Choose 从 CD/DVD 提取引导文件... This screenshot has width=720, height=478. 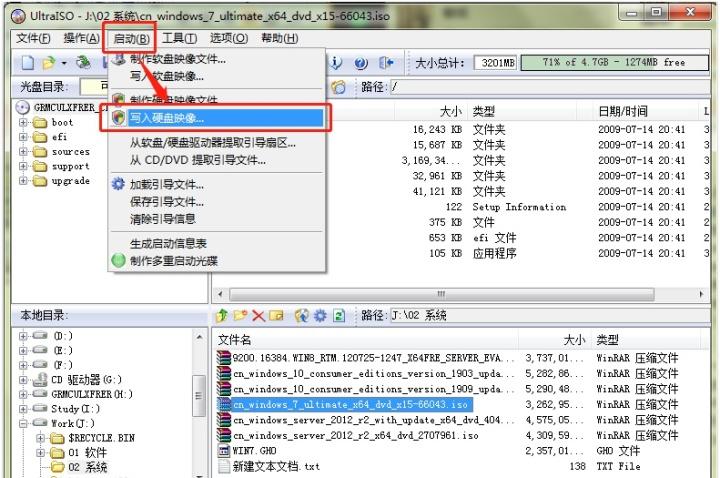pyautogui.click(x=217, y=160)
